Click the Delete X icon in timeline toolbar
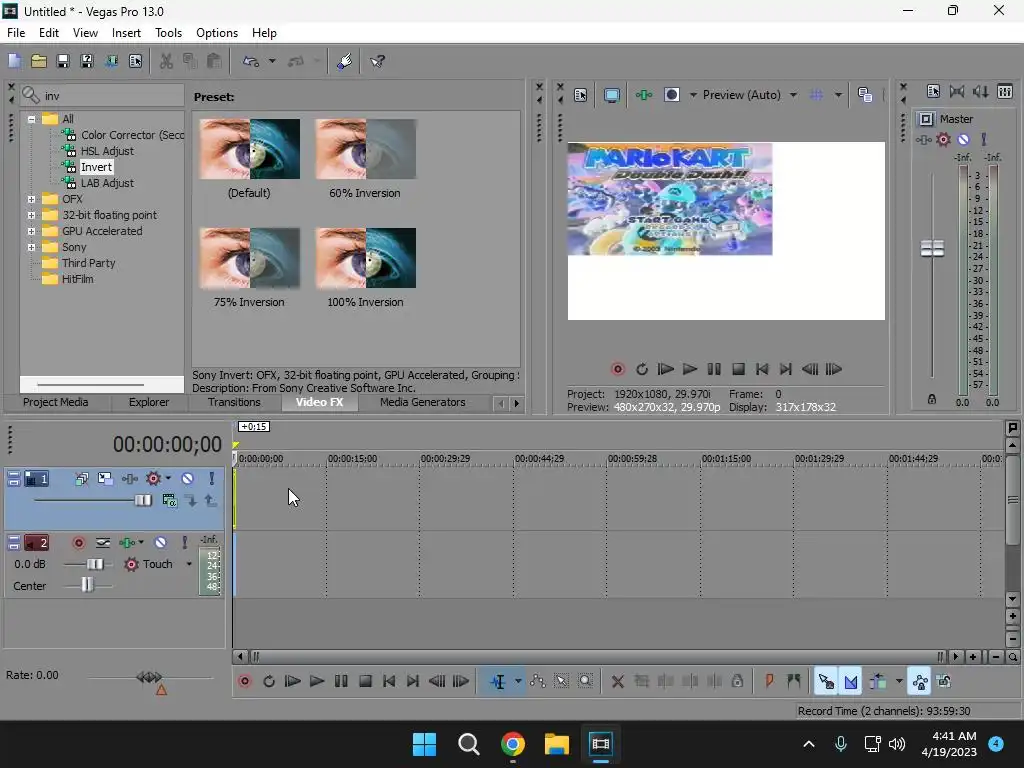1024x768 pixels. click(x=617, y=682)
